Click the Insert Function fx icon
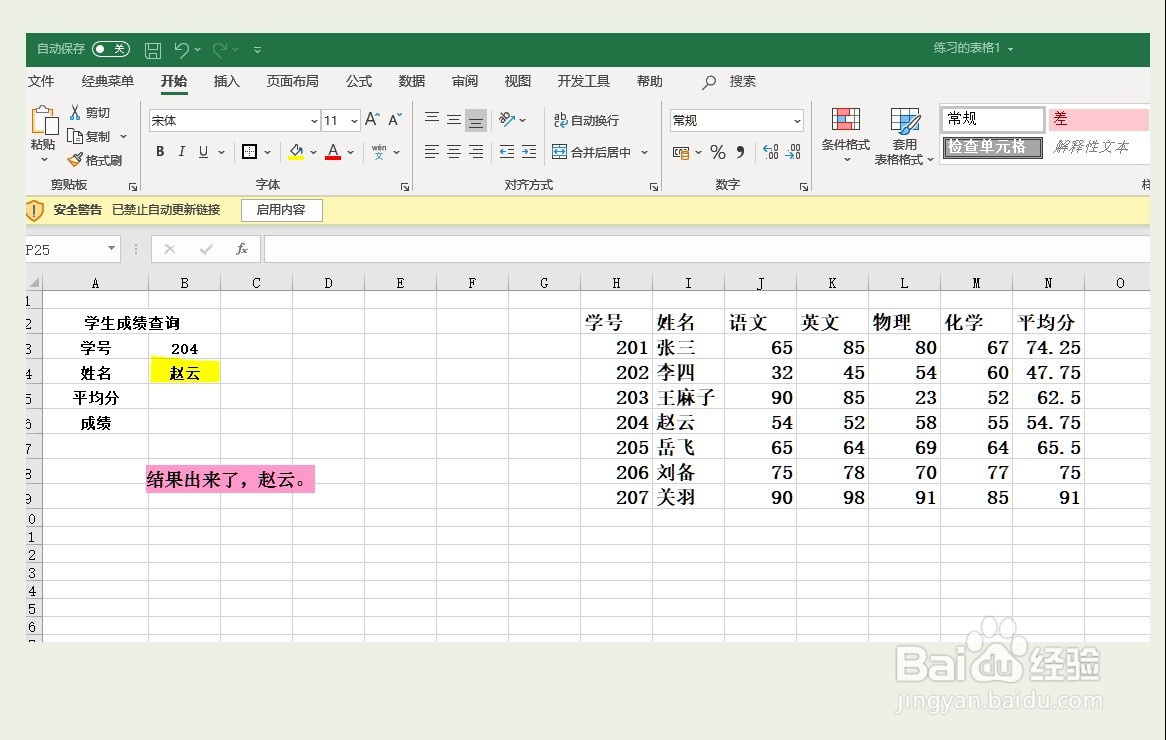The height and width of the screenshot is (740, 1166). [x=241, y=248]
